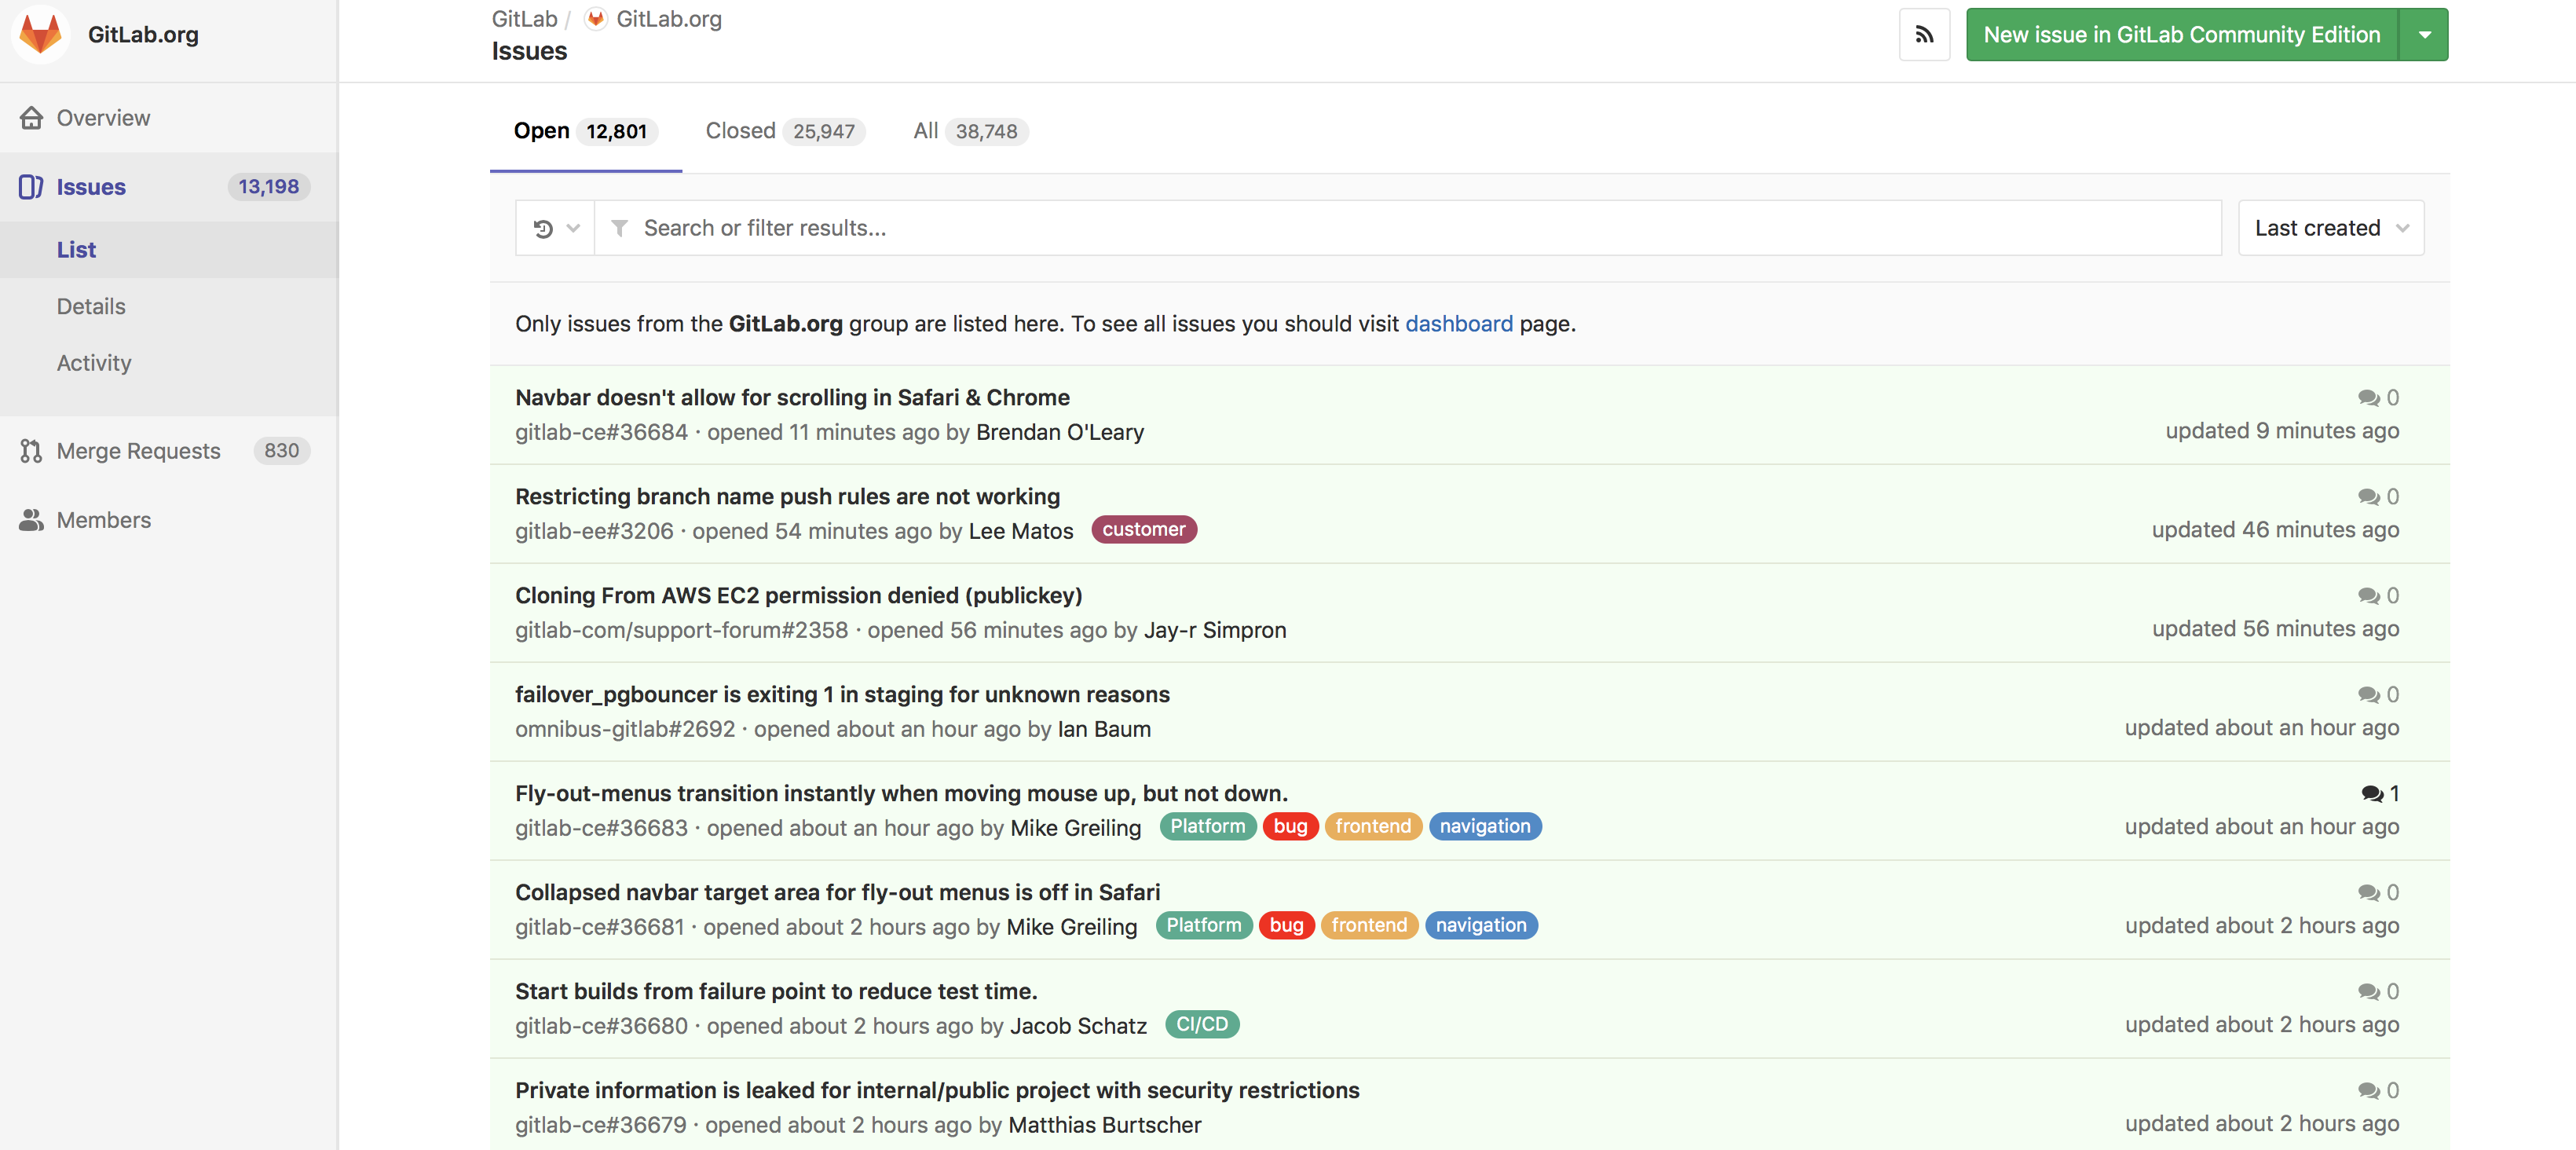Click the RSS feed subscription icon

pos(1924,34)
